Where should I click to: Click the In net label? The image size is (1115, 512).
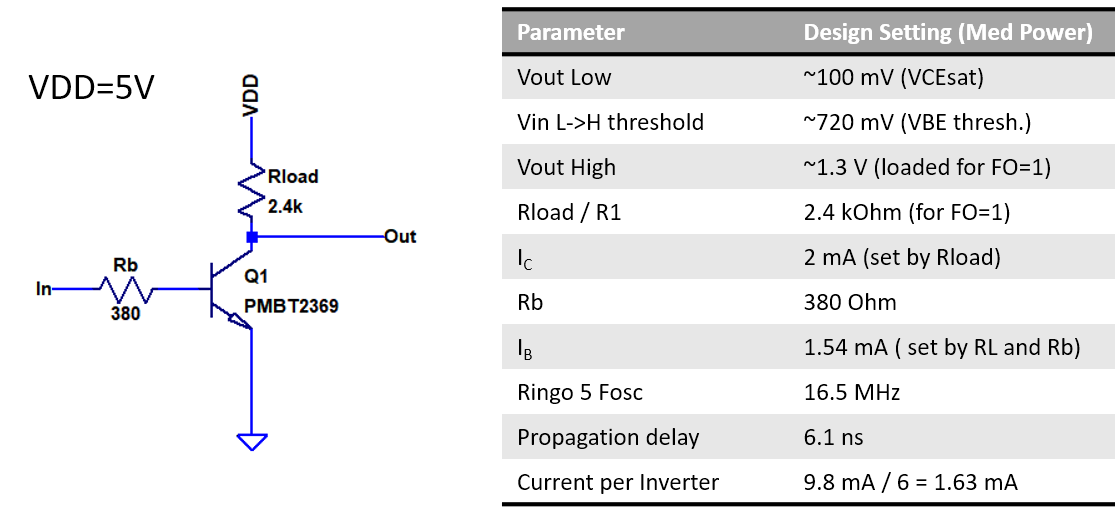(x=43, y=289)
